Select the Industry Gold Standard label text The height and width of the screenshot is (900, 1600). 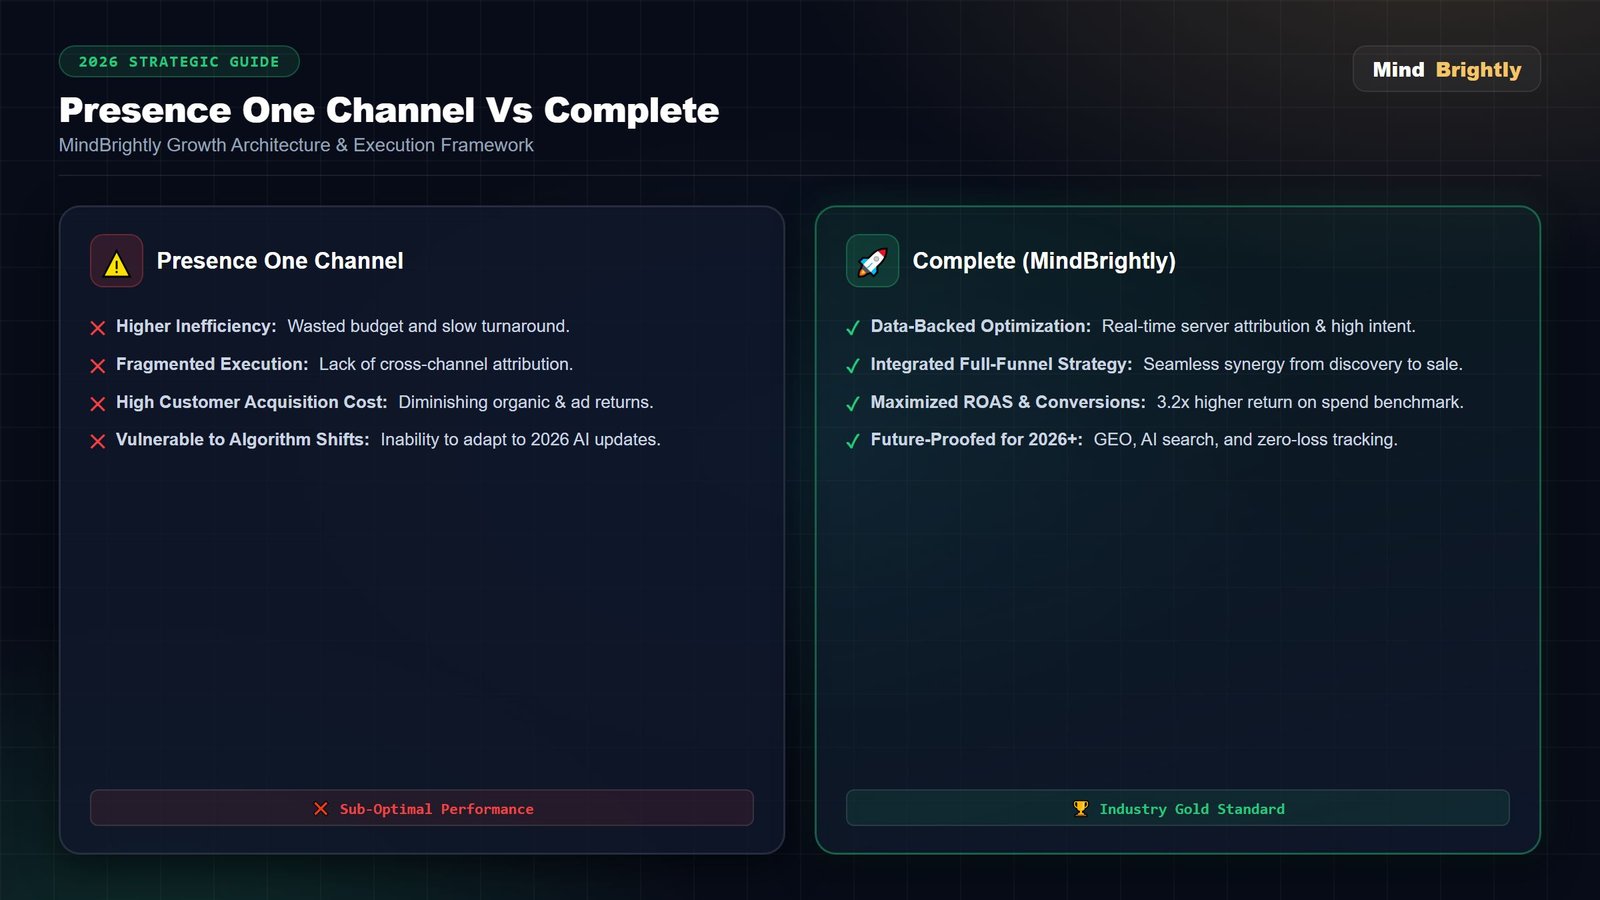(x=1192, y=809)
